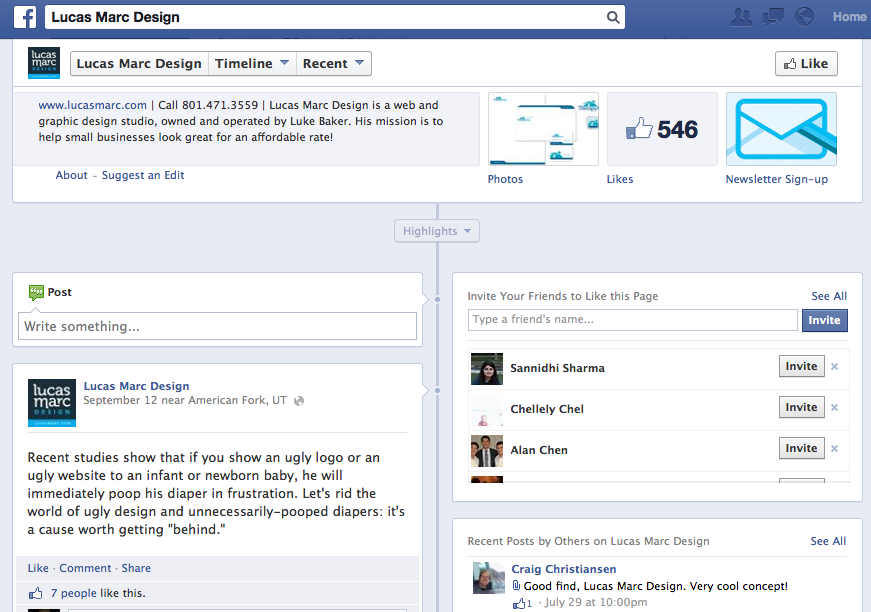Open notifications globe icon in header
This screenshot has height=612, width=871.
pyautogui.click(x=804, y=17)
